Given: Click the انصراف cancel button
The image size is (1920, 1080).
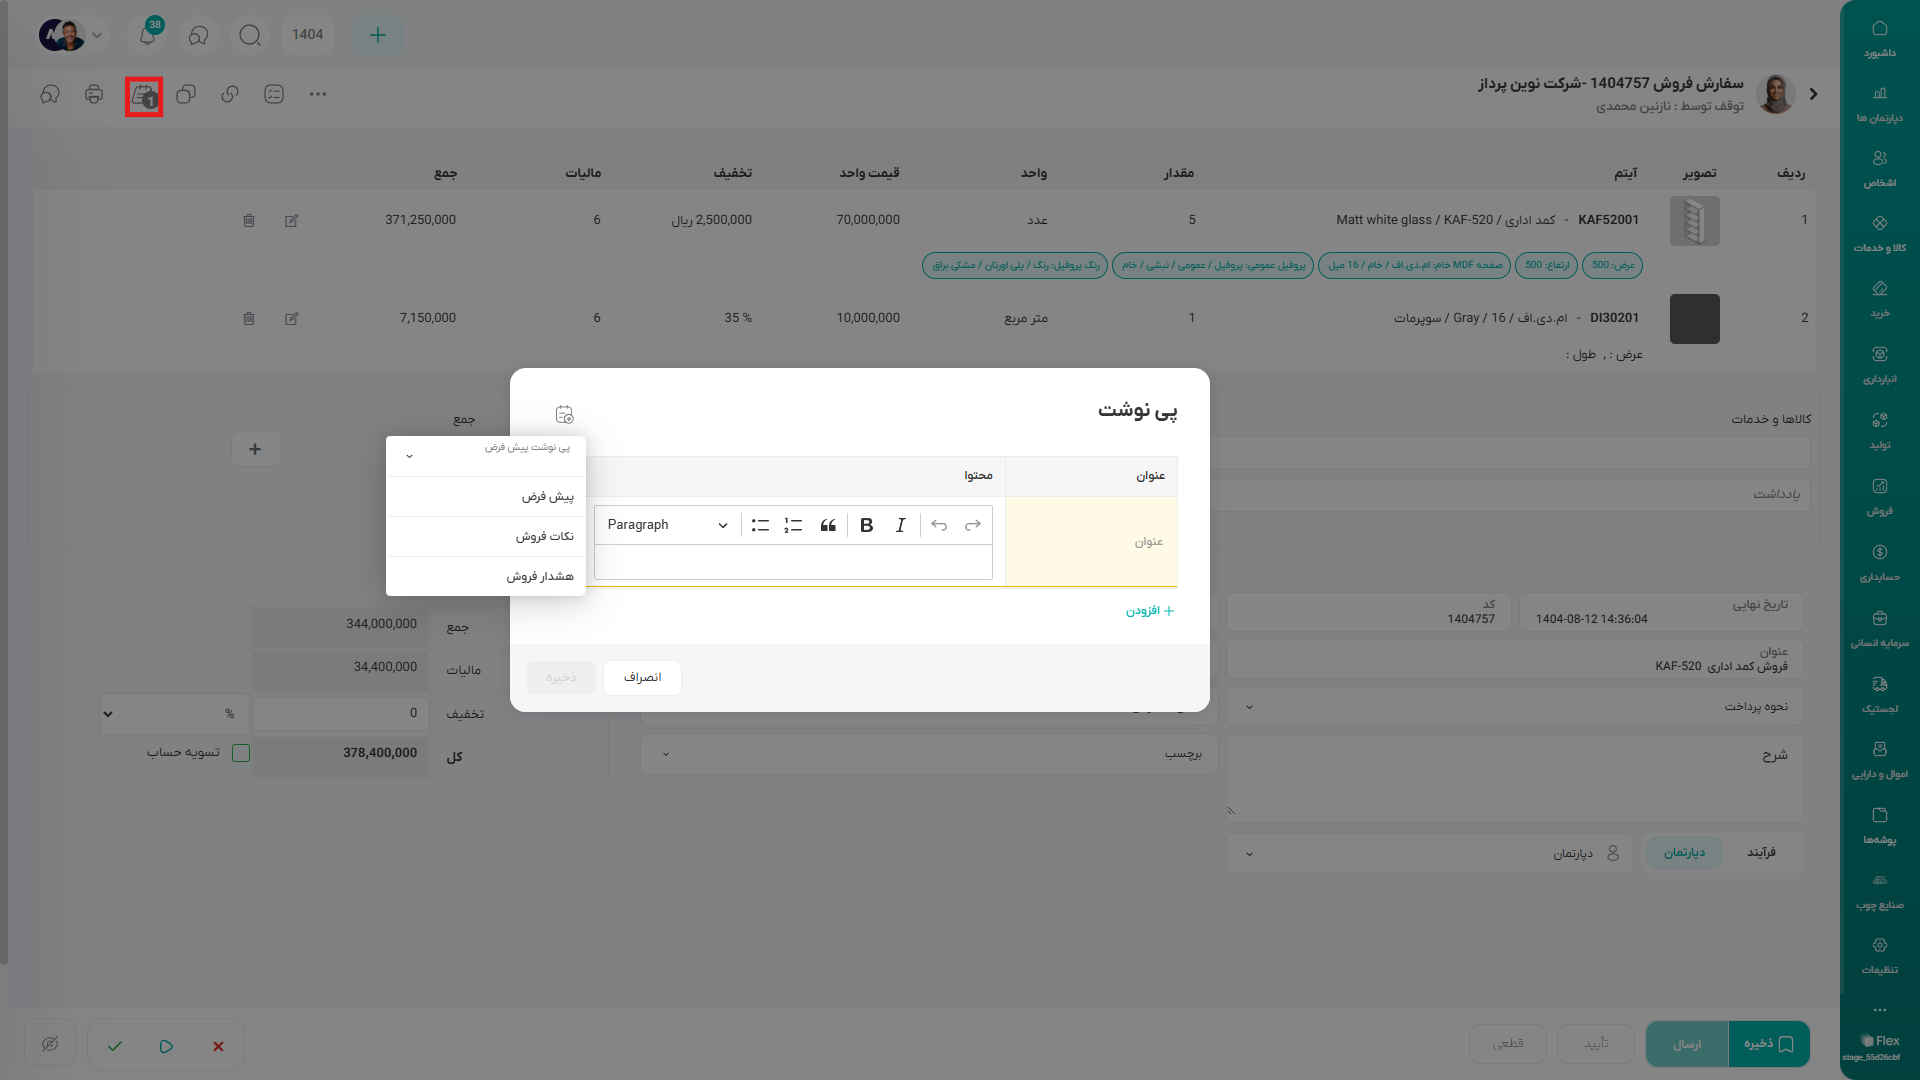Looking at the screenshot, I should (642, 678).
